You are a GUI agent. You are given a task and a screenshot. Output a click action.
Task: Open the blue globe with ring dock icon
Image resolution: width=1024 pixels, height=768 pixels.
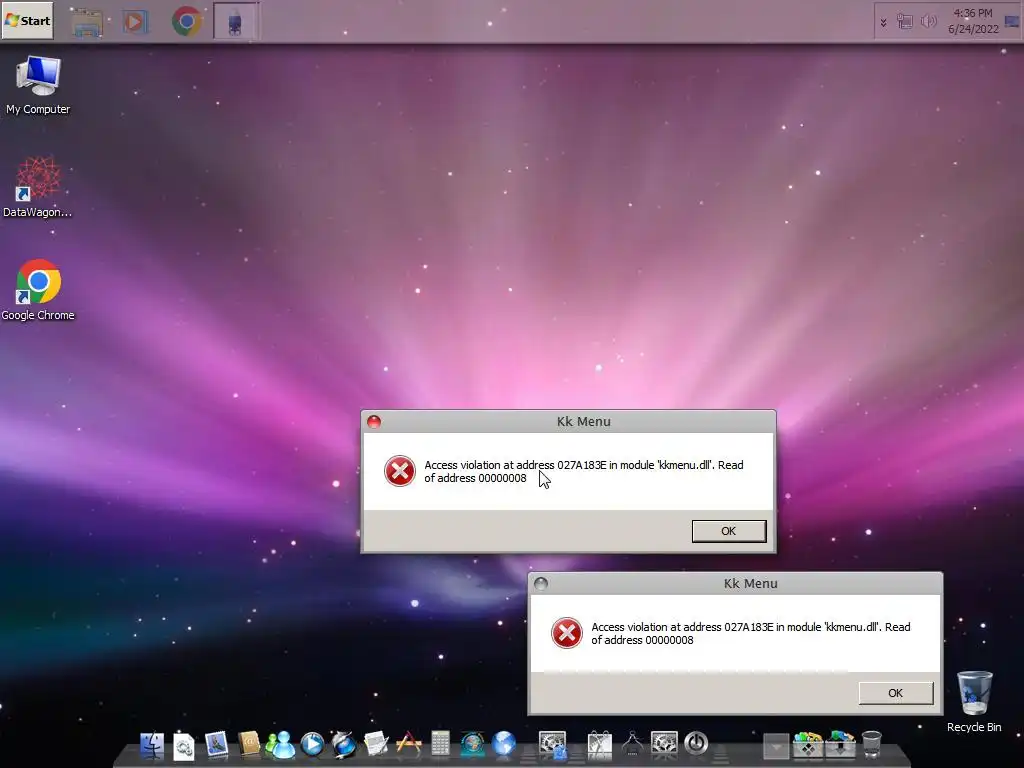coord(344,744)
